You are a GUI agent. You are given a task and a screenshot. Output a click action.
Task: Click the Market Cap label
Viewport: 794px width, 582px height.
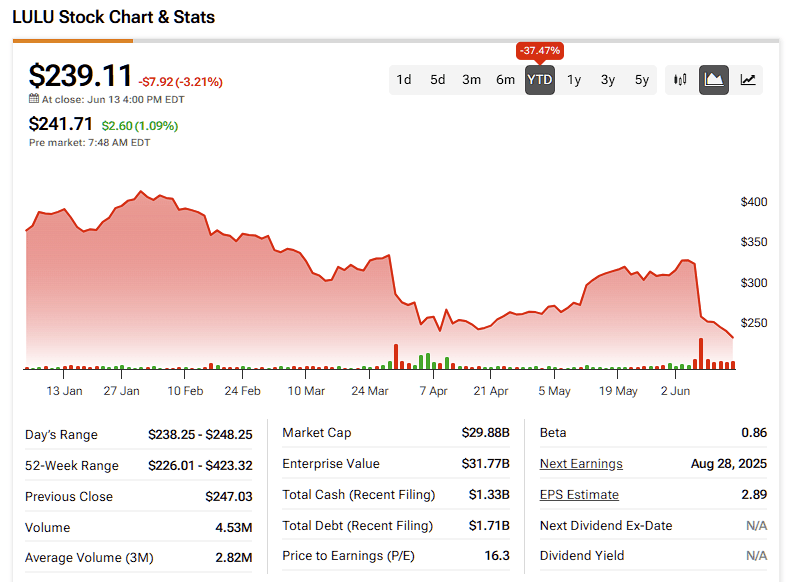pos(316,433)
